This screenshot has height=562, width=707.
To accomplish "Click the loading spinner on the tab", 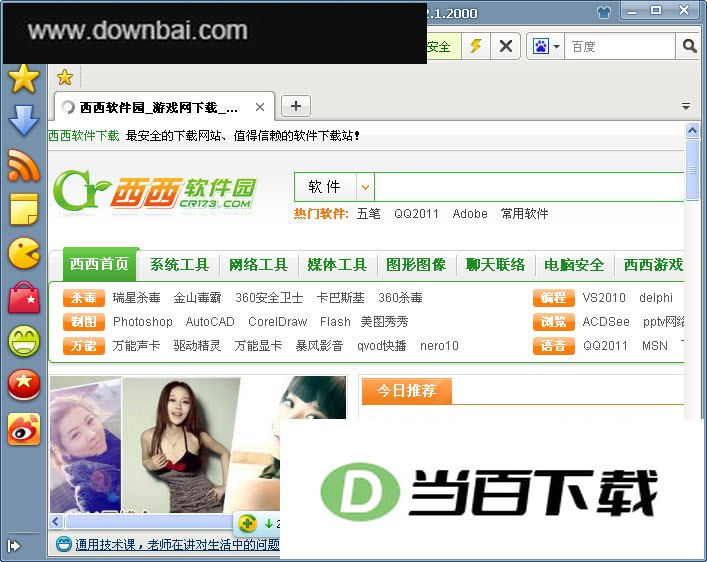I will (68, 107).
